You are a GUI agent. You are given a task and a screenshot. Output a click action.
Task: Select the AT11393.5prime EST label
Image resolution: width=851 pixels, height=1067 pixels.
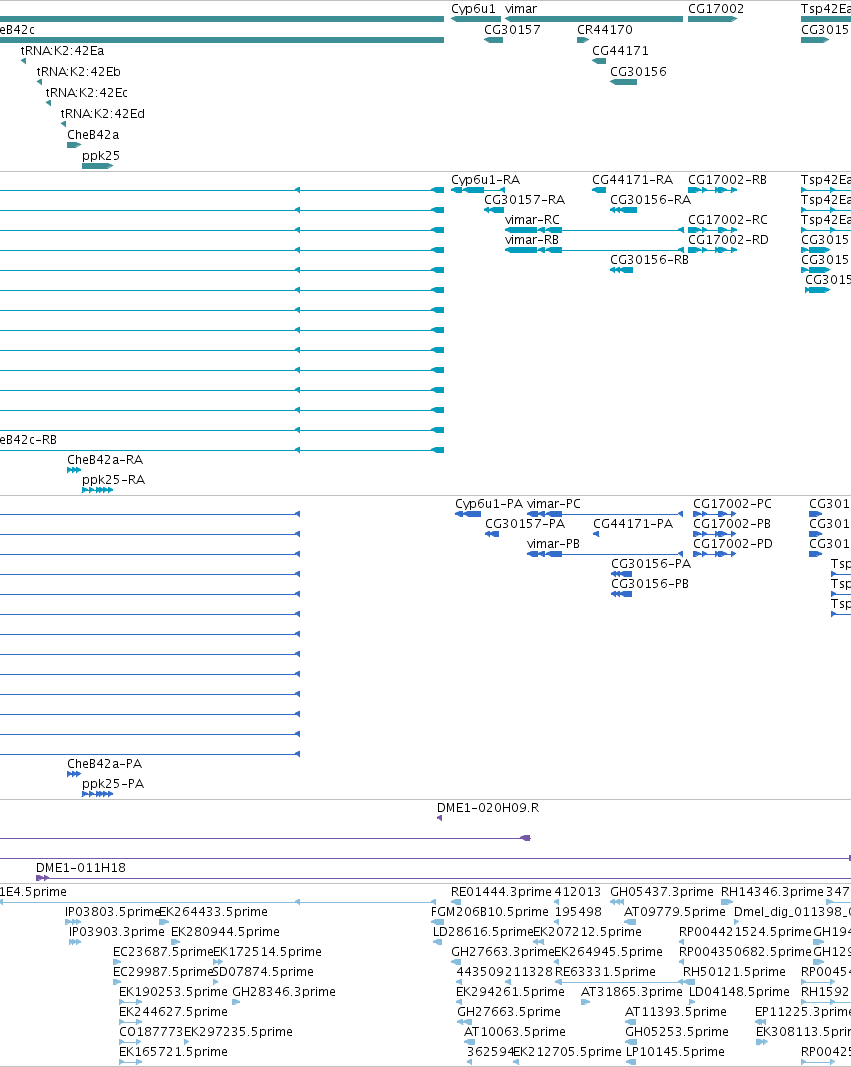pos(675,1012)
